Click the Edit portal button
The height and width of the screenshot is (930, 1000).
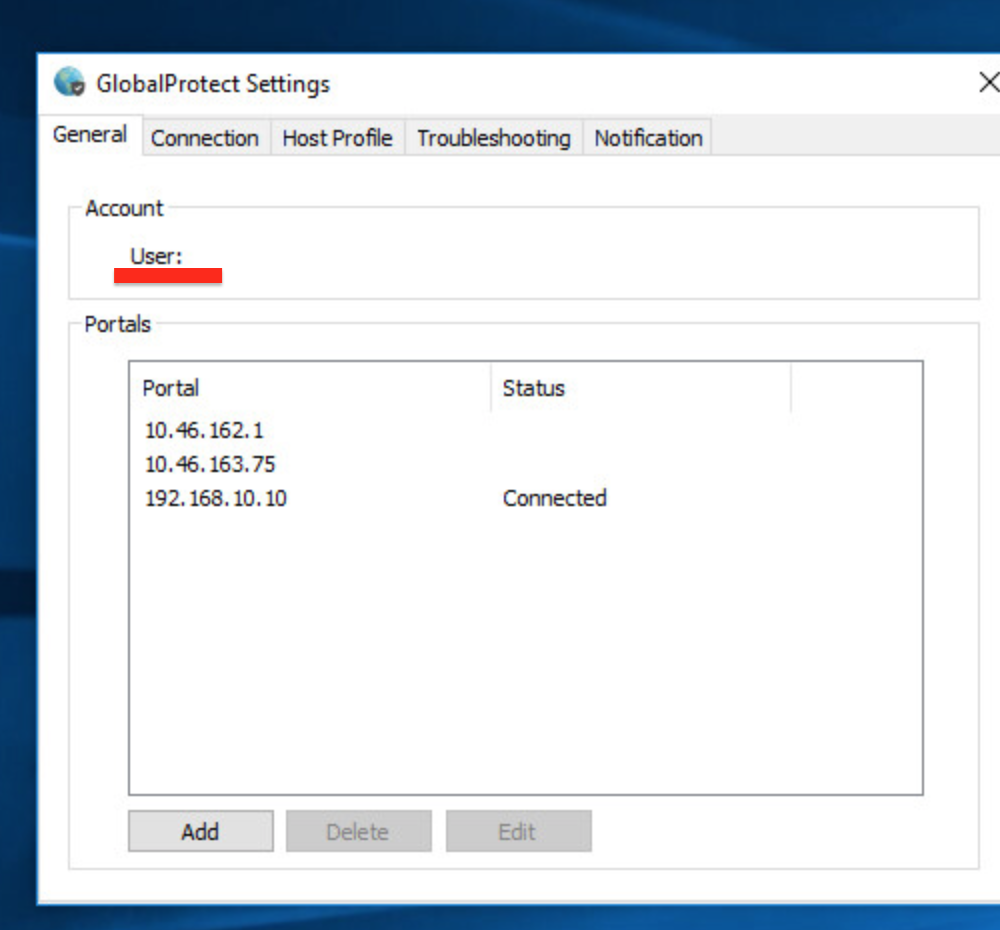coord(518,831)
